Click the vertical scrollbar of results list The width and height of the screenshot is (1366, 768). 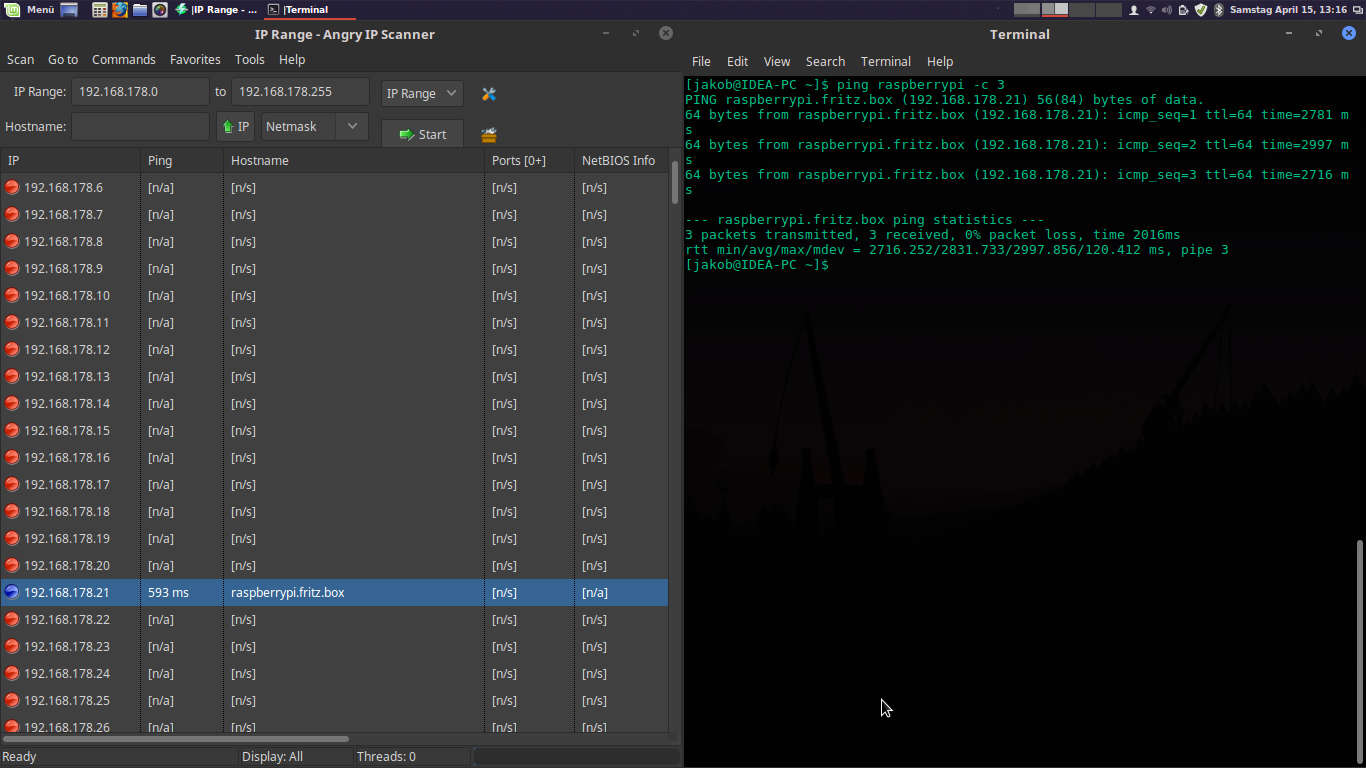(675, 180)
